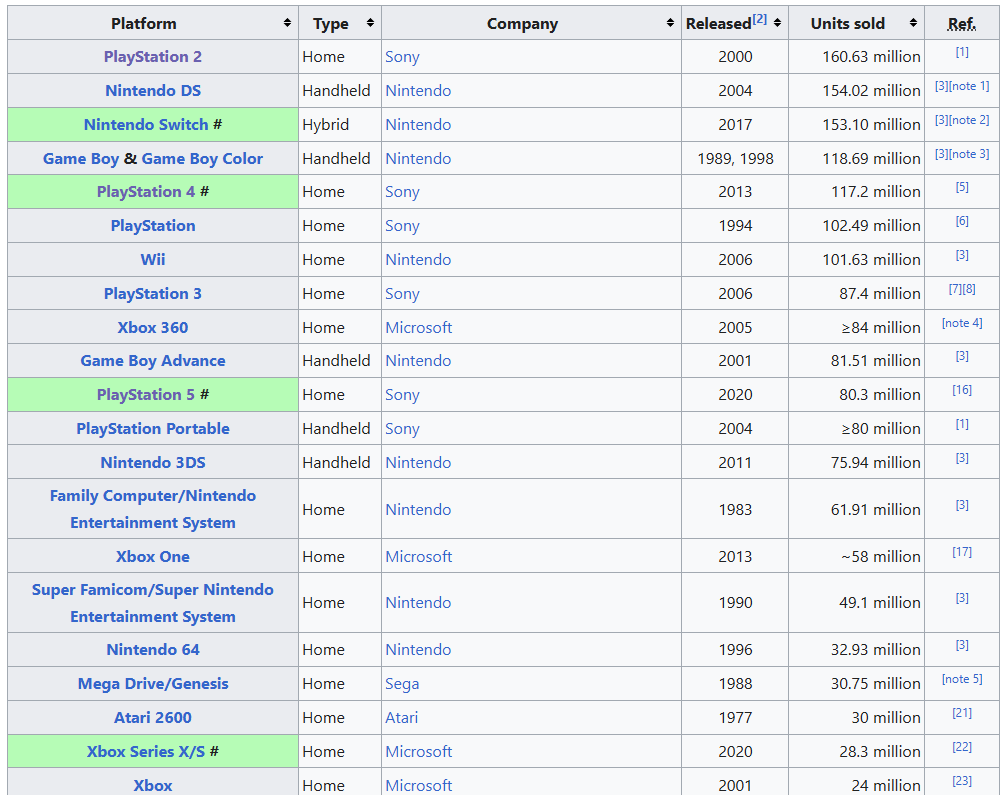This screenshot has width=1004, height=795.
Task: Click the Ref. column header abbreviation
Action: (961, 24)
